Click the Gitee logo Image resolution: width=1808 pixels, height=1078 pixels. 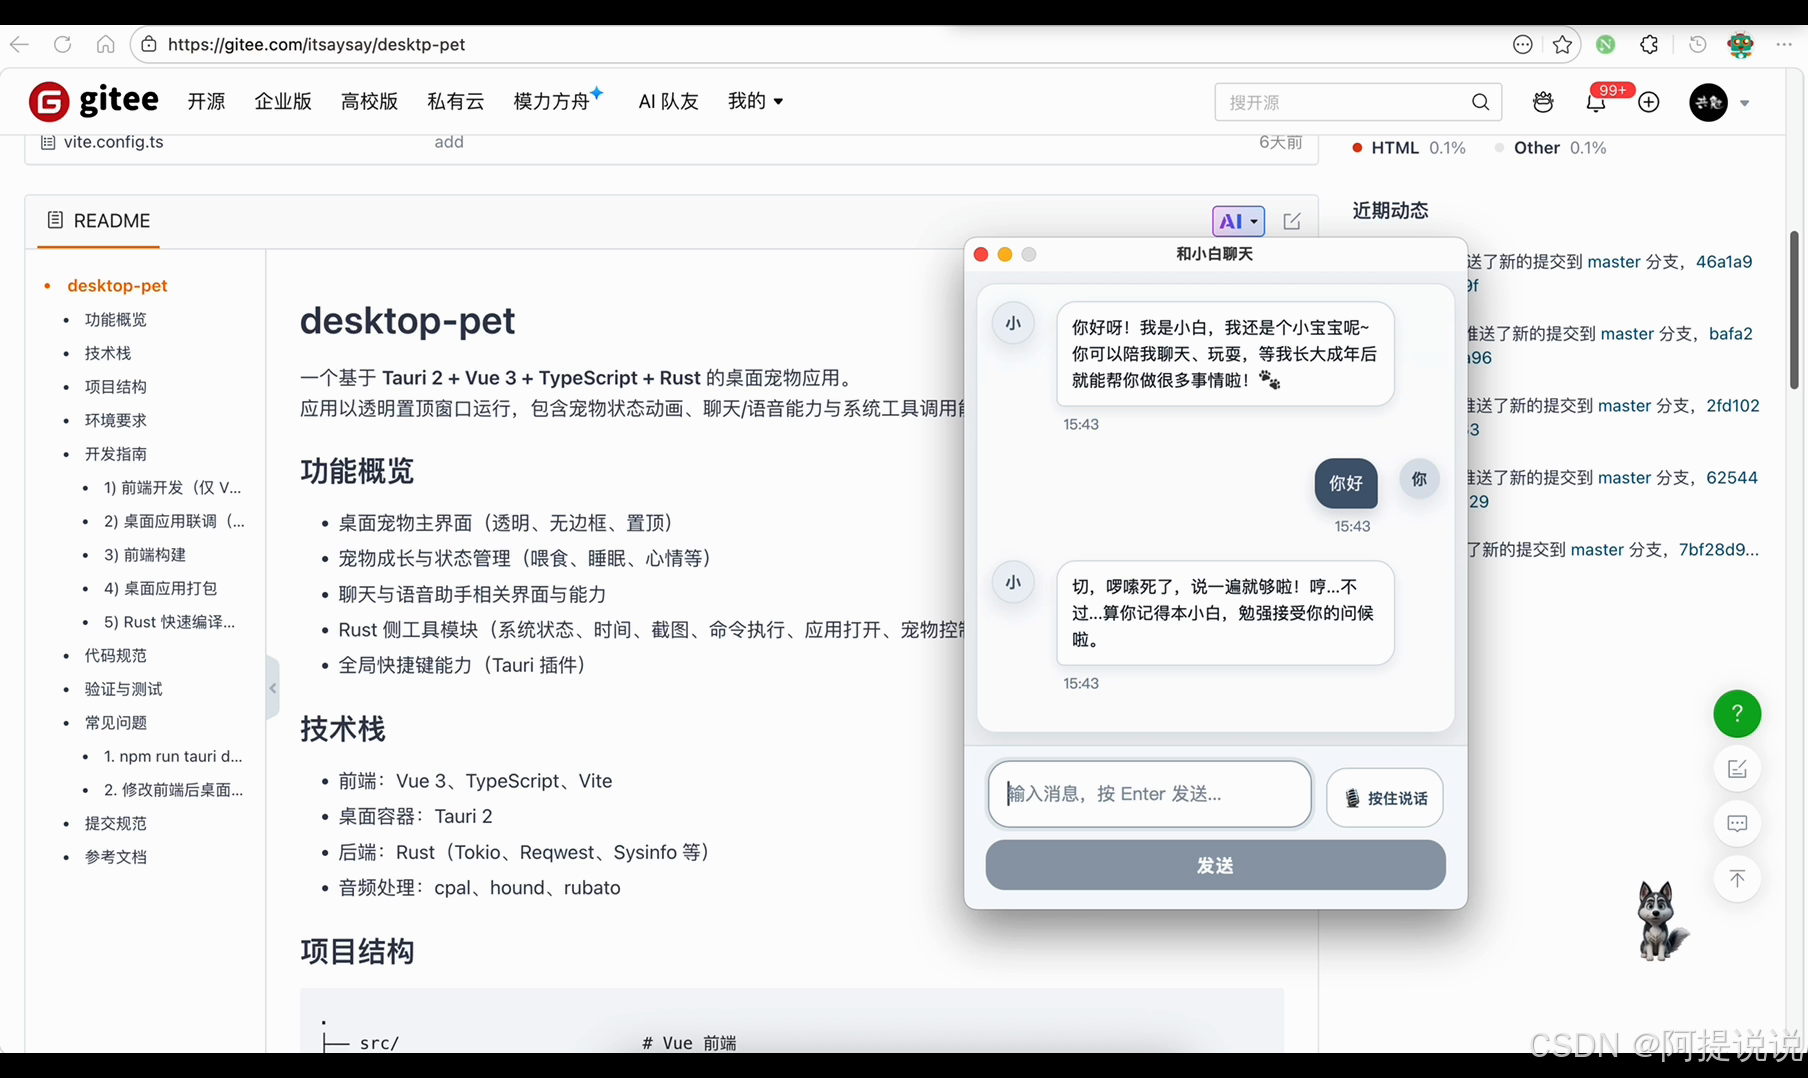coord(94,101)
